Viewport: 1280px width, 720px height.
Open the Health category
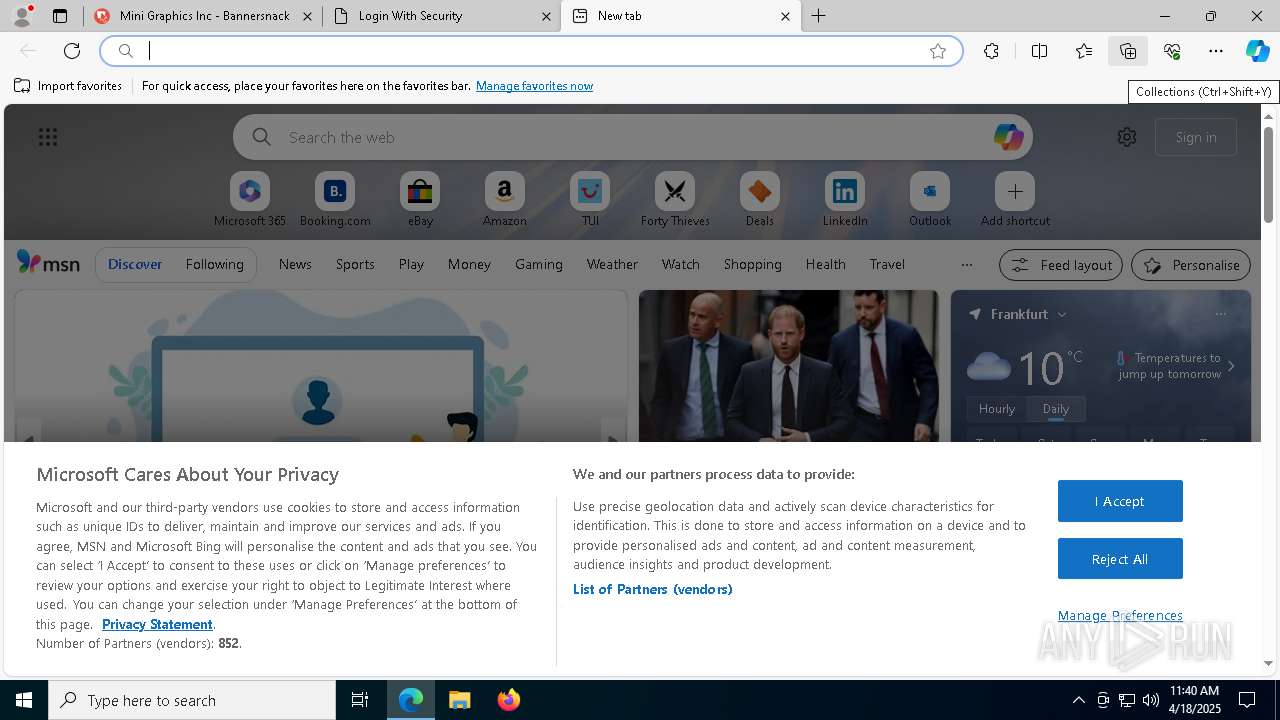(x=825, y=264)
